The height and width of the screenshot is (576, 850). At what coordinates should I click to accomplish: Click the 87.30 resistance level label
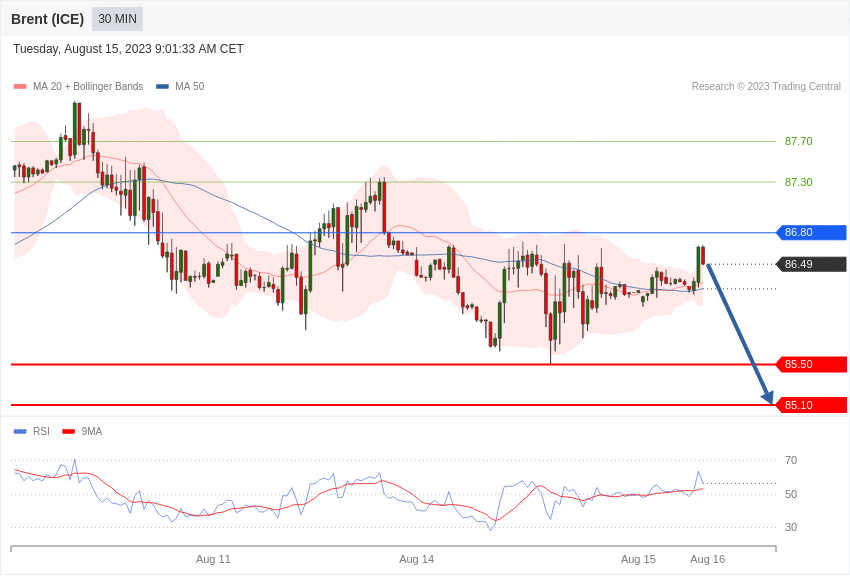(x=799, y=182)
